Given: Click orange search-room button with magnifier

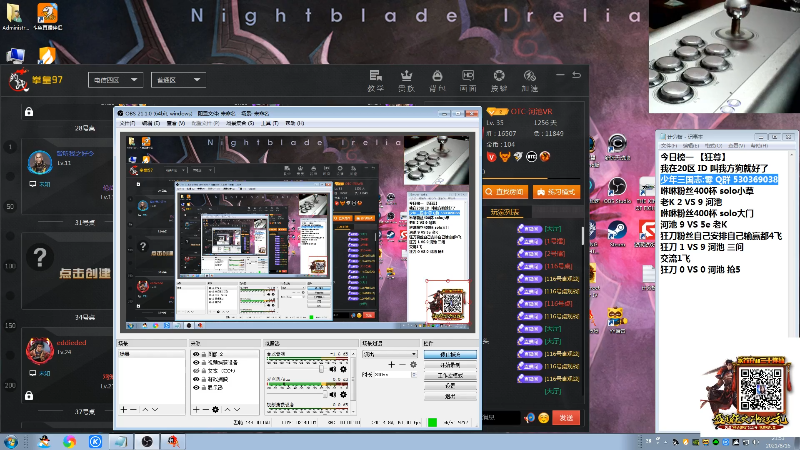Looking at the screenshot, I should (x=505, y=191).
